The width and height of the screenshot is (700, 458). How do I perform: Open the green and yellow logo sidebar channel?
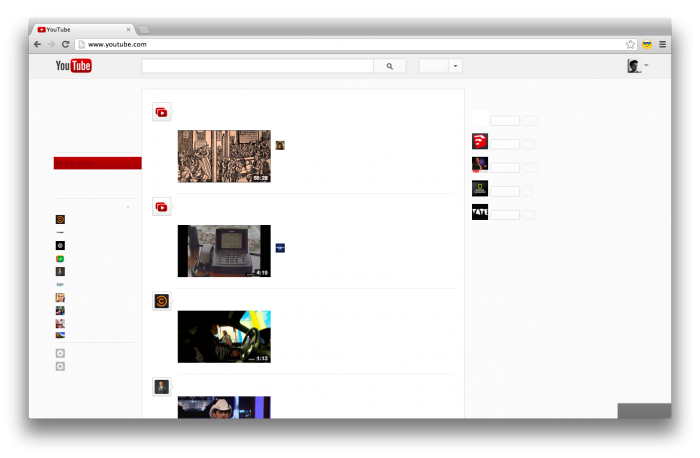pos(60,258)
